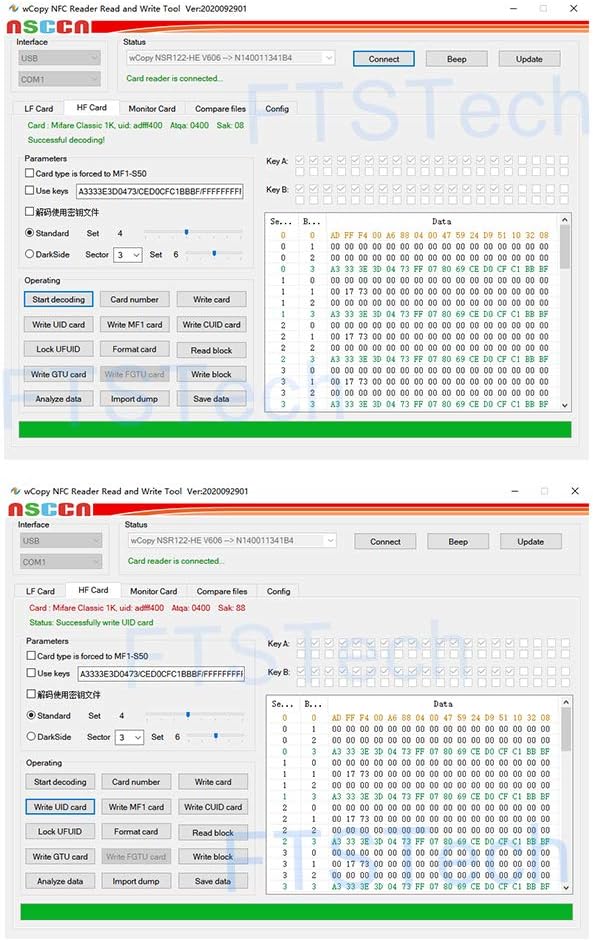Open the Sector dropdown in the top window
Image resolution: width=593 pixels, height=941 pixels.
point(128,254)
